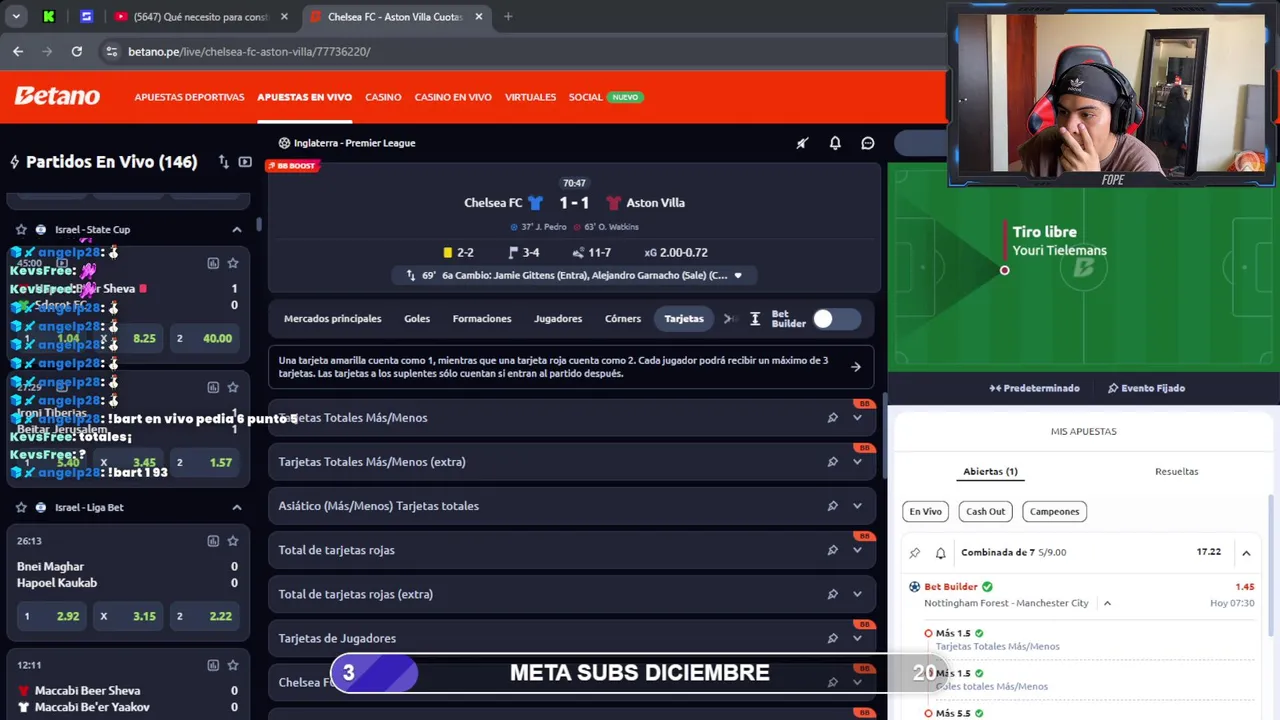Screen dimensions: 1280x720
Task: Expand Tarjetas Totales Más/Menos market
Action: (x=857, y=418)
